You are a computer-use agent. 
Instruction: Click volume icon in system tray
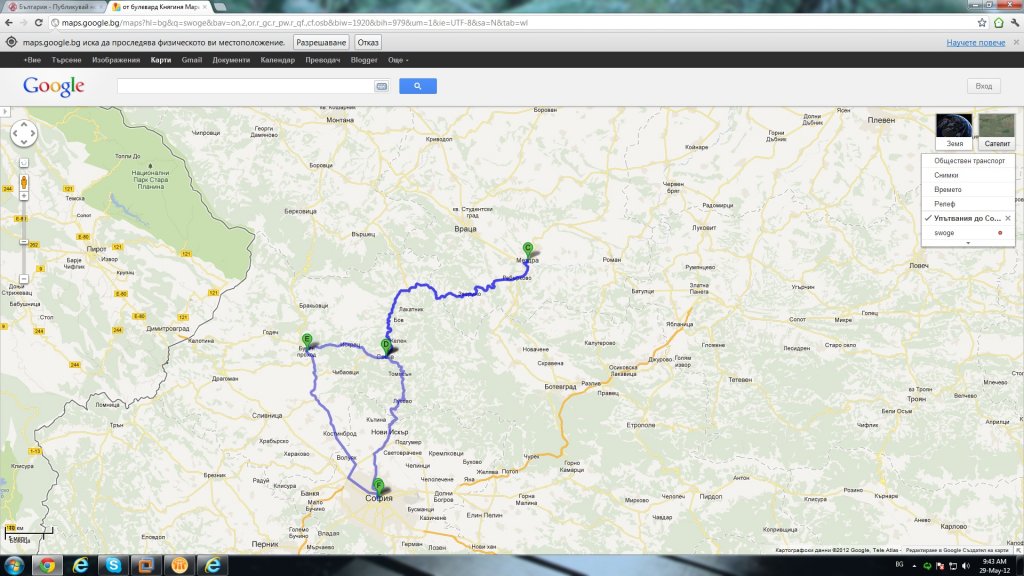click(x=966, y=566)
